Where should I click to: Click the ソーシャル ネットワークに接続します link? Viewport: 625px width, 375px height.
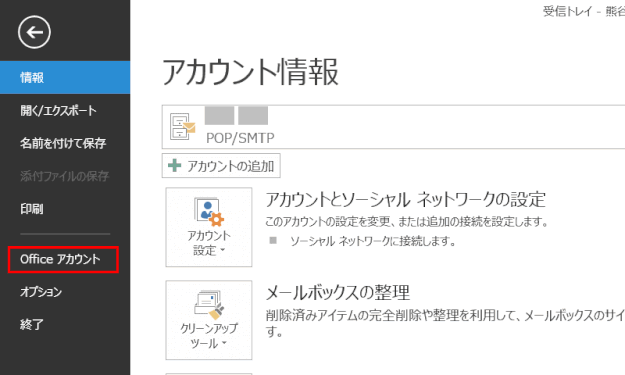tap(373, 241)
